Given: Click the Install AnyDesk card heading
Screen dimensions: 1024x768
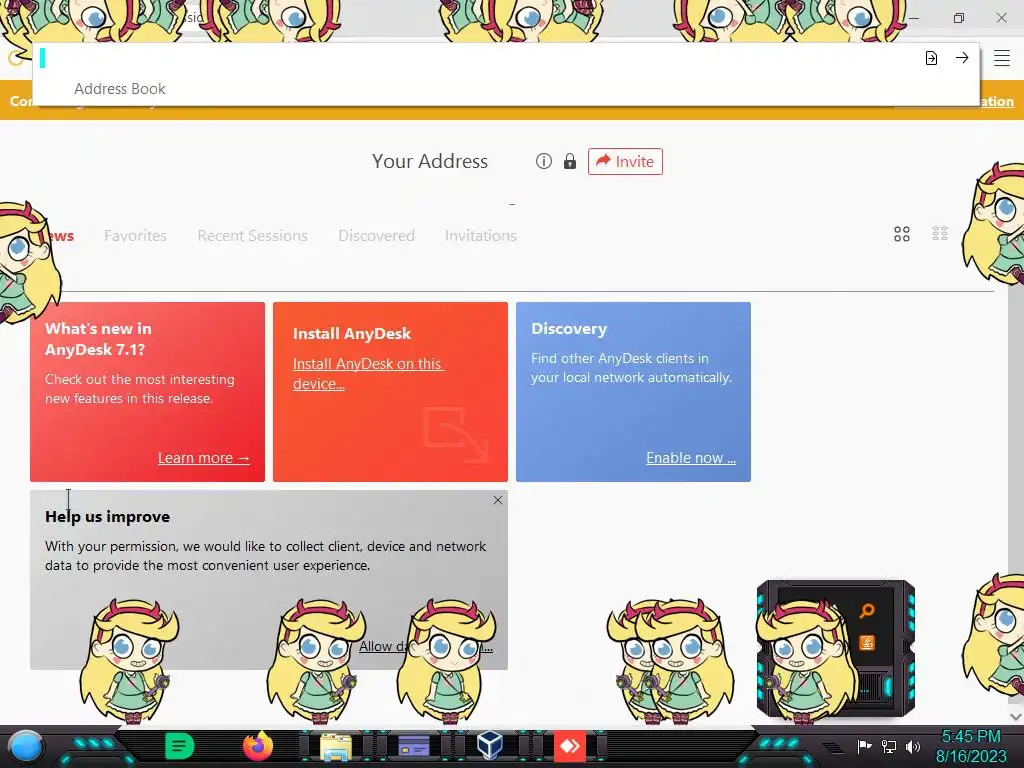Looking at the screenshot, I should [352, 334].
